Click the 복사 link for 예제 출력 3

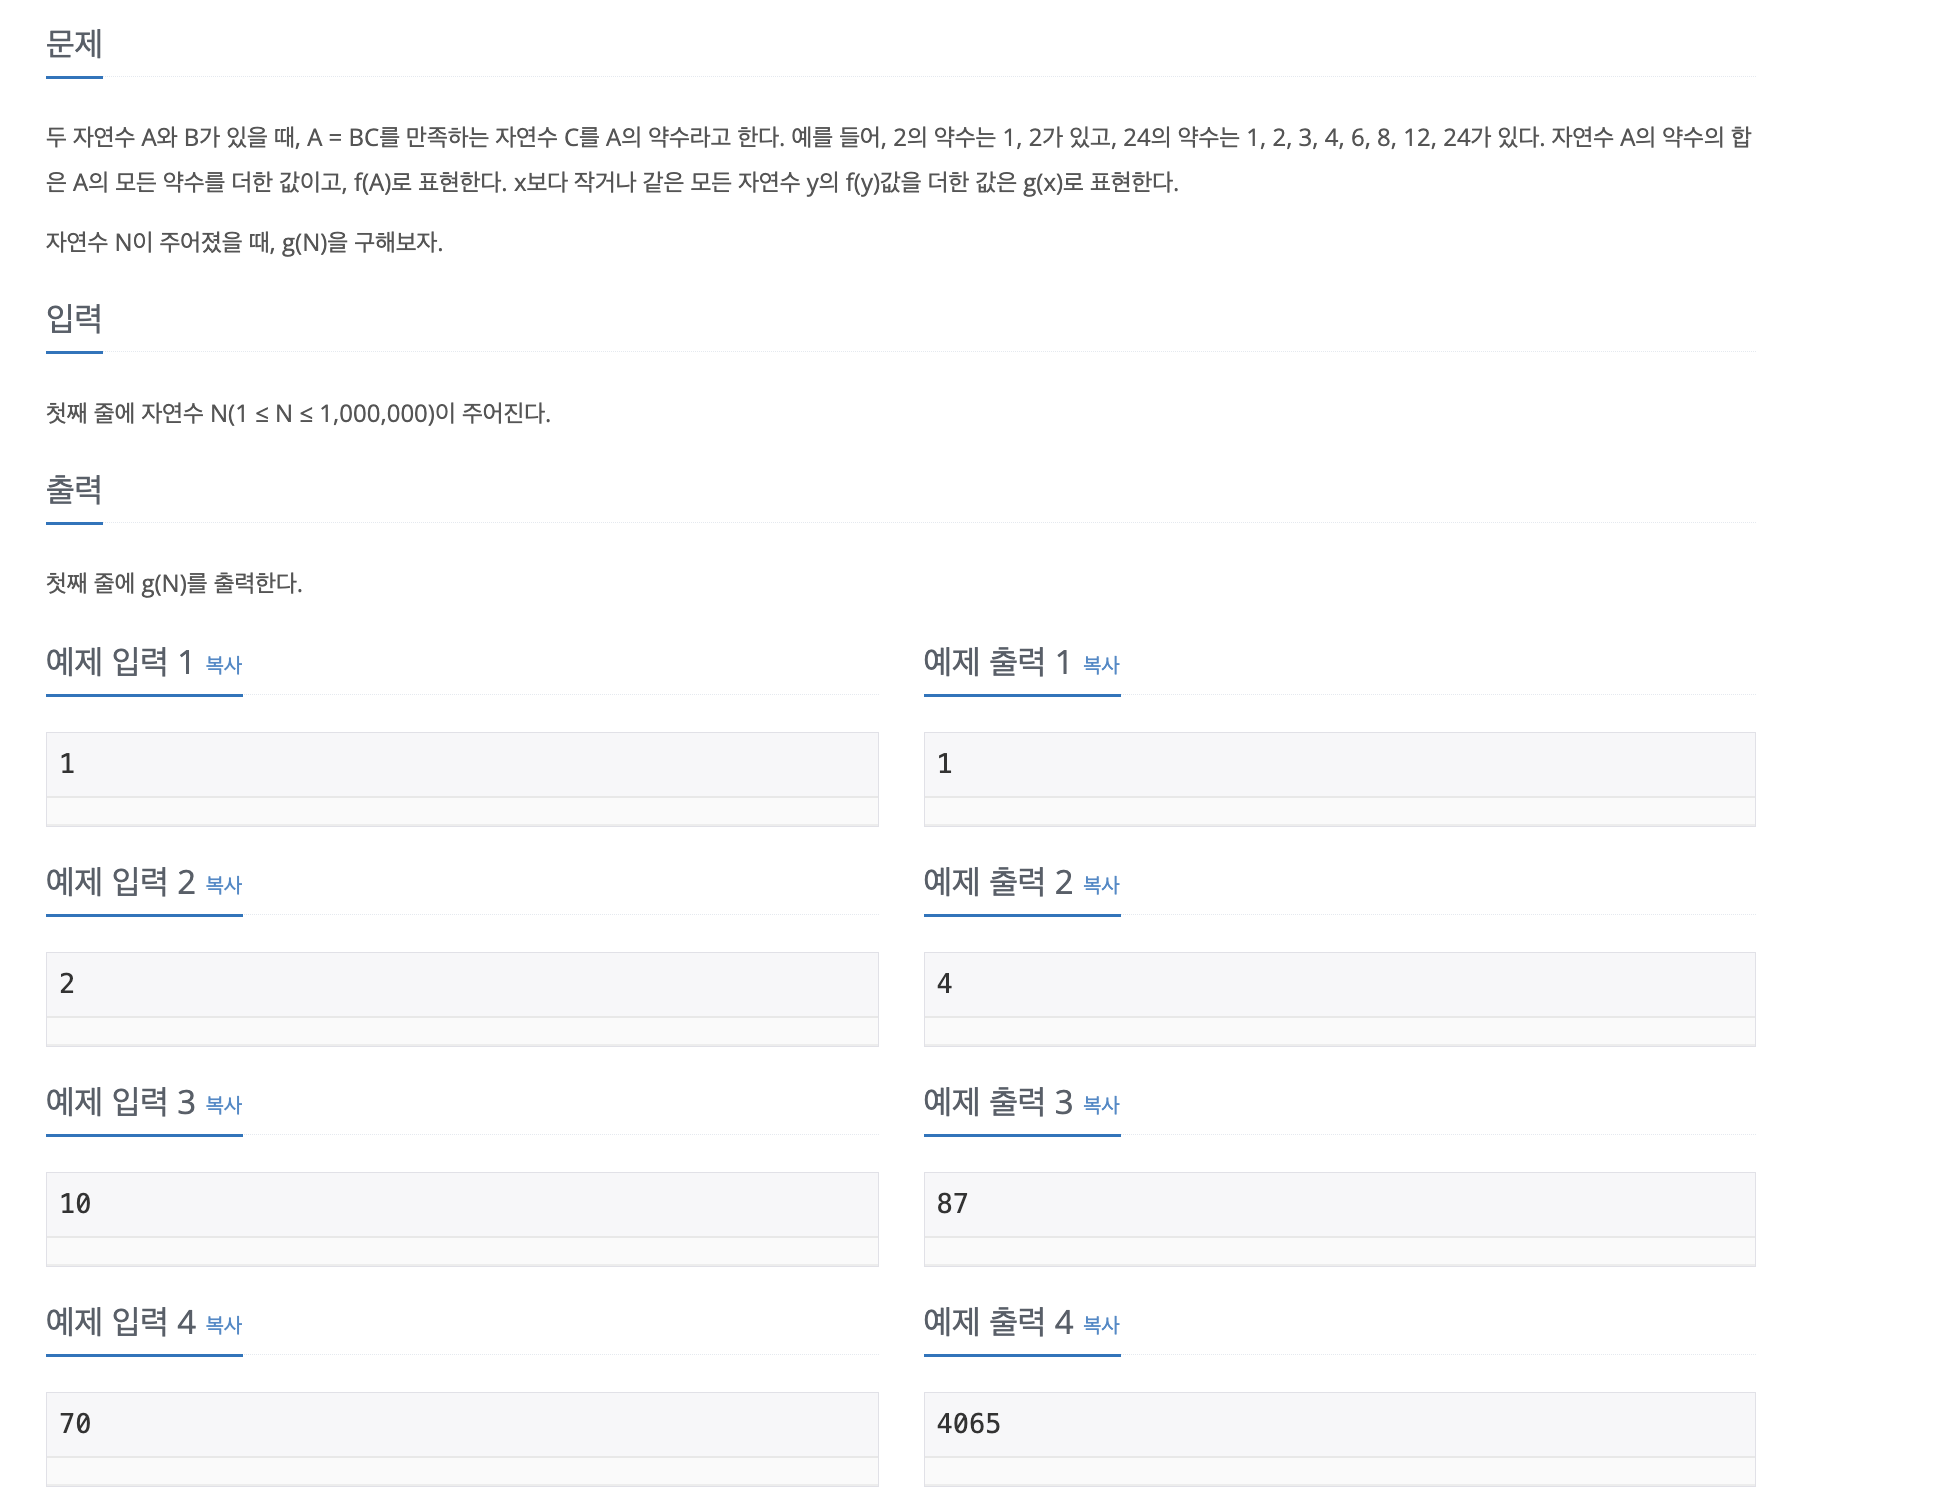pyautogui.click(x=1101, y=1105)
